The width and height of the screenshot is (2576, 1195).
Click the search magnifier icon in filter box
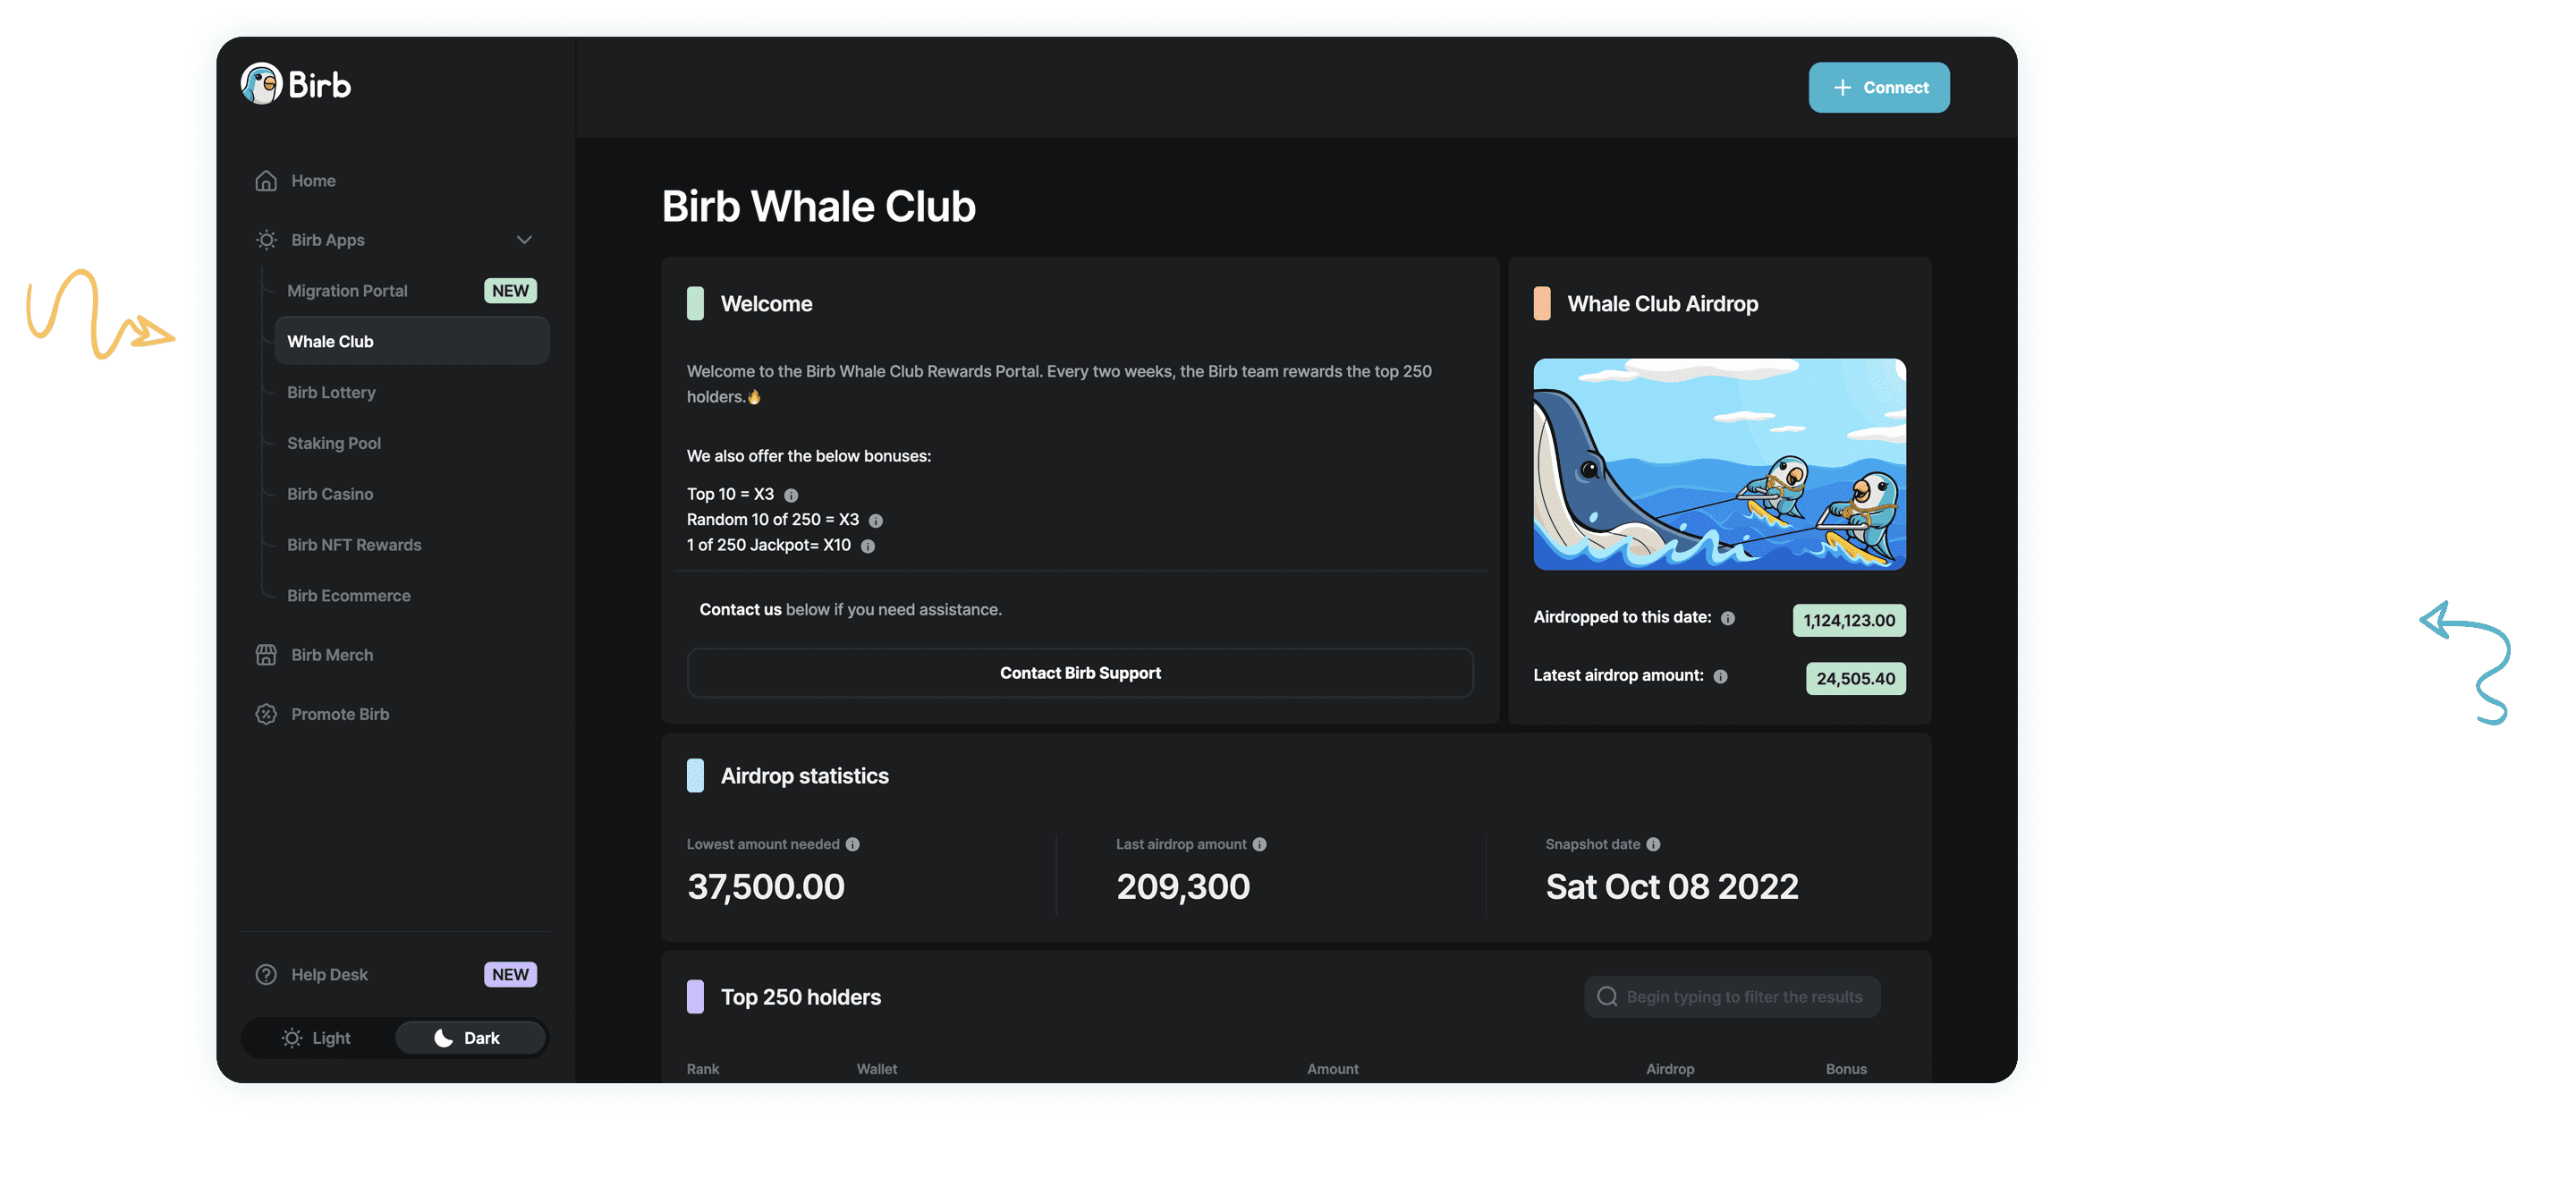1607,997
